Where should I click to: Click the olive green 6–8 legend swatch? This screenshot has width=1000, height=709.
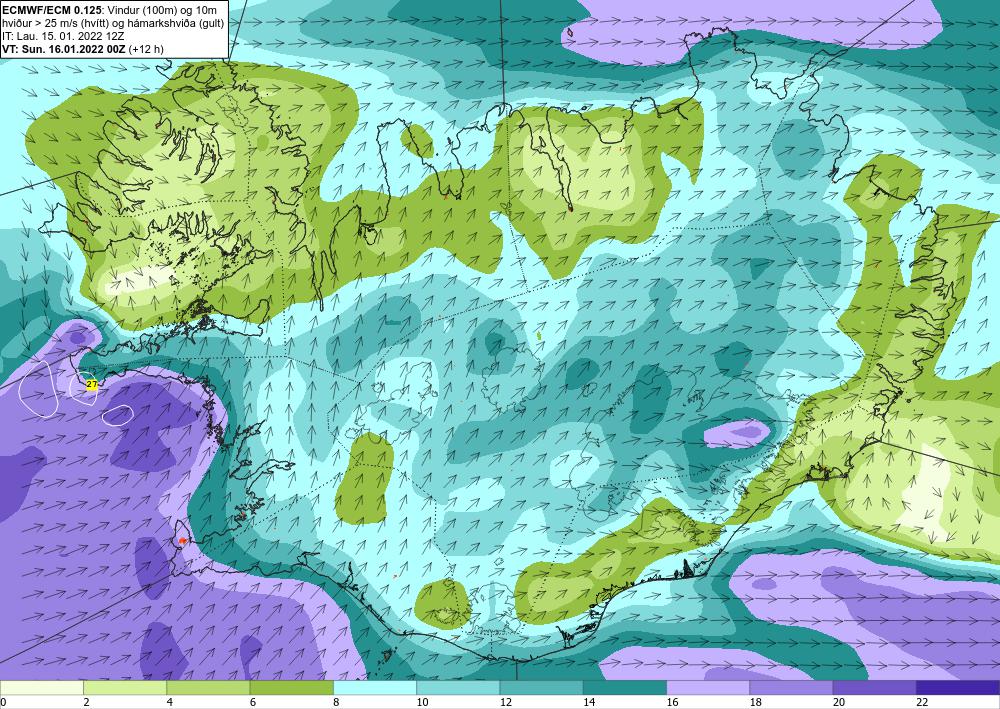pos(291,688)
